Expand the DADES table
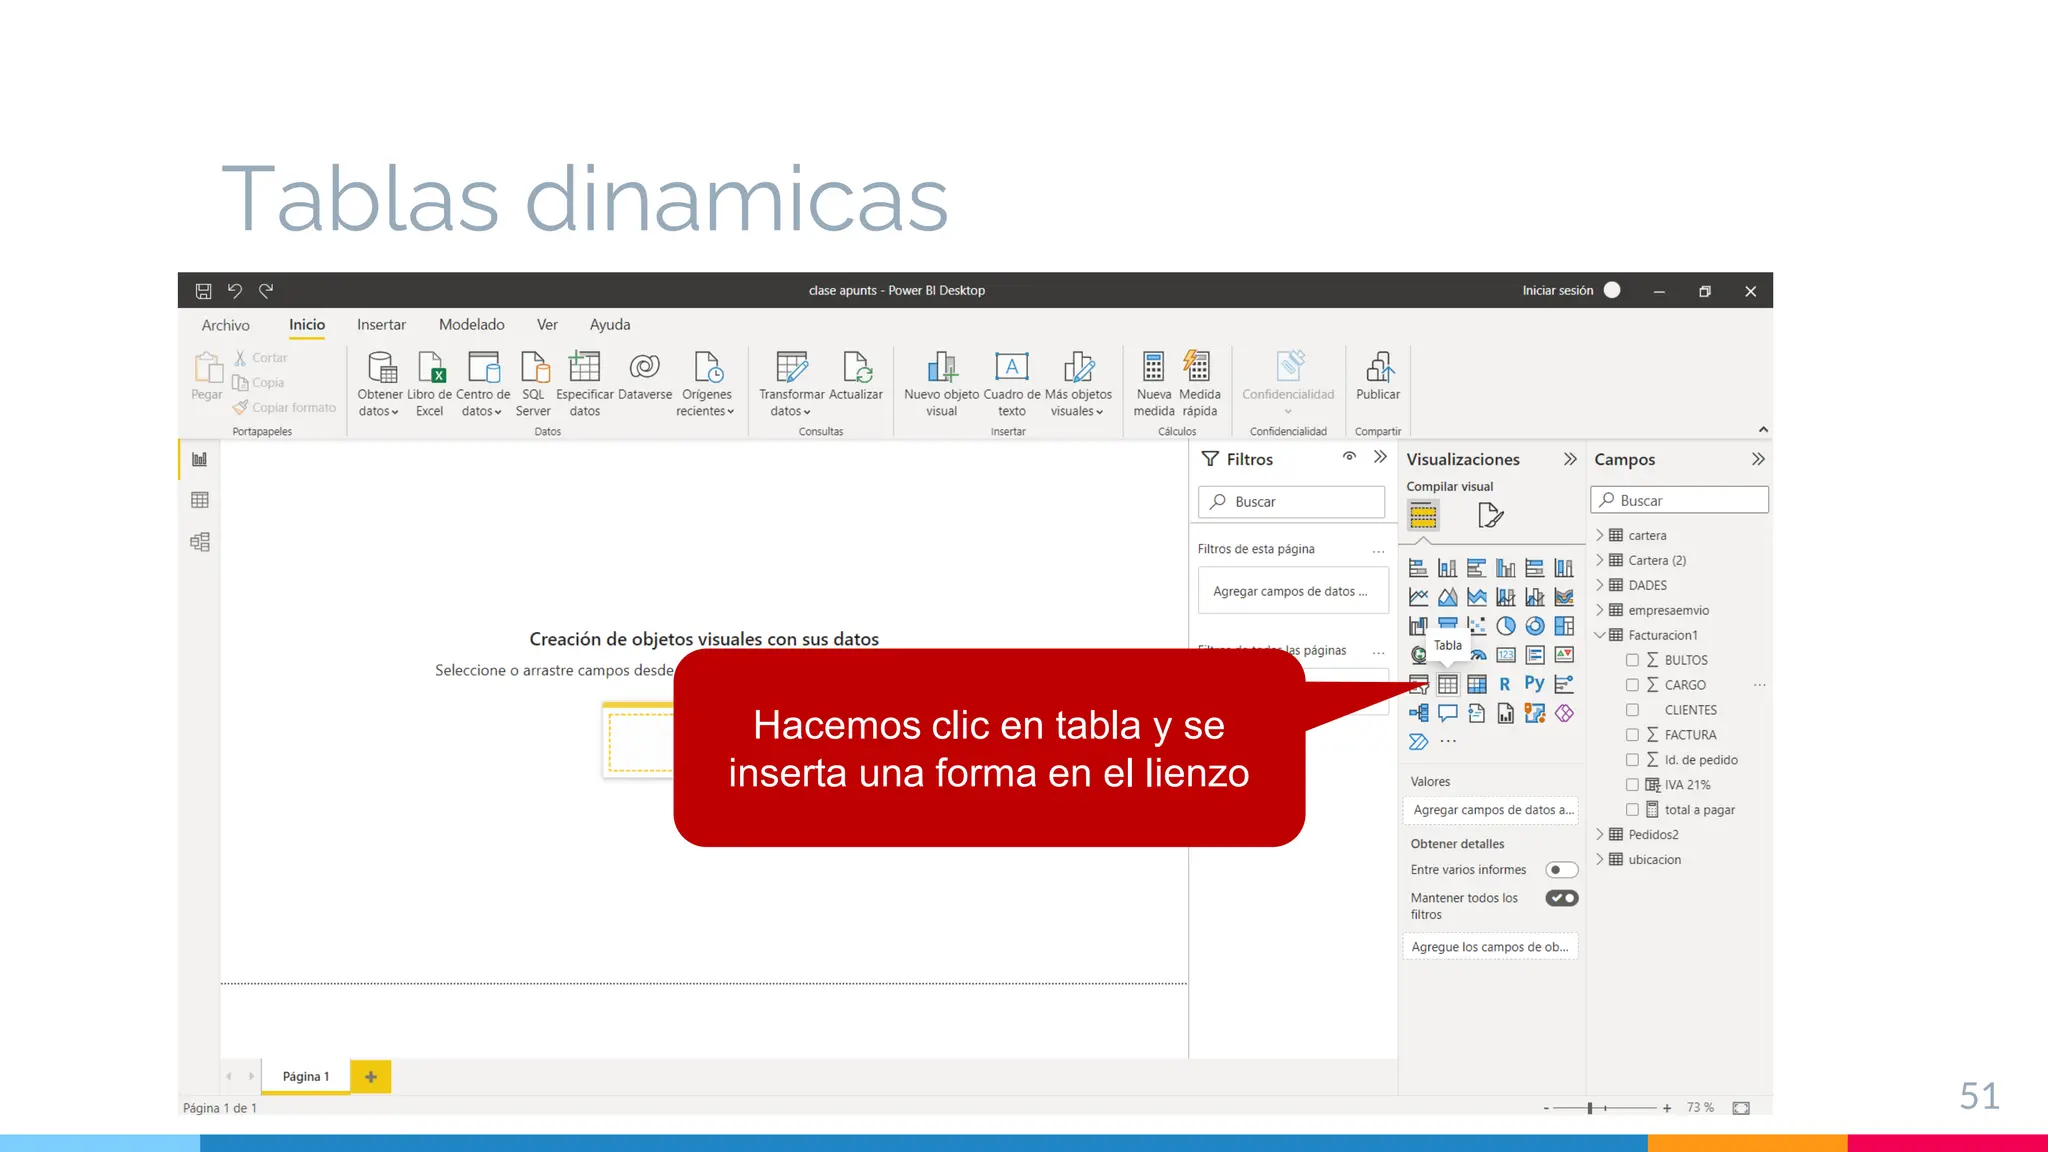The height and width of the screenshot is (1152, 2048). 1600,585
